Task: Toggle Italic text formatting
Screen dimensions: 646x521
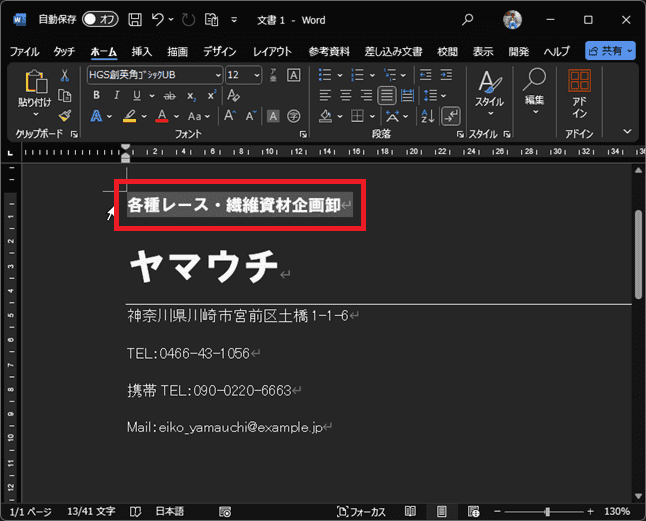Action: (114, 95)
